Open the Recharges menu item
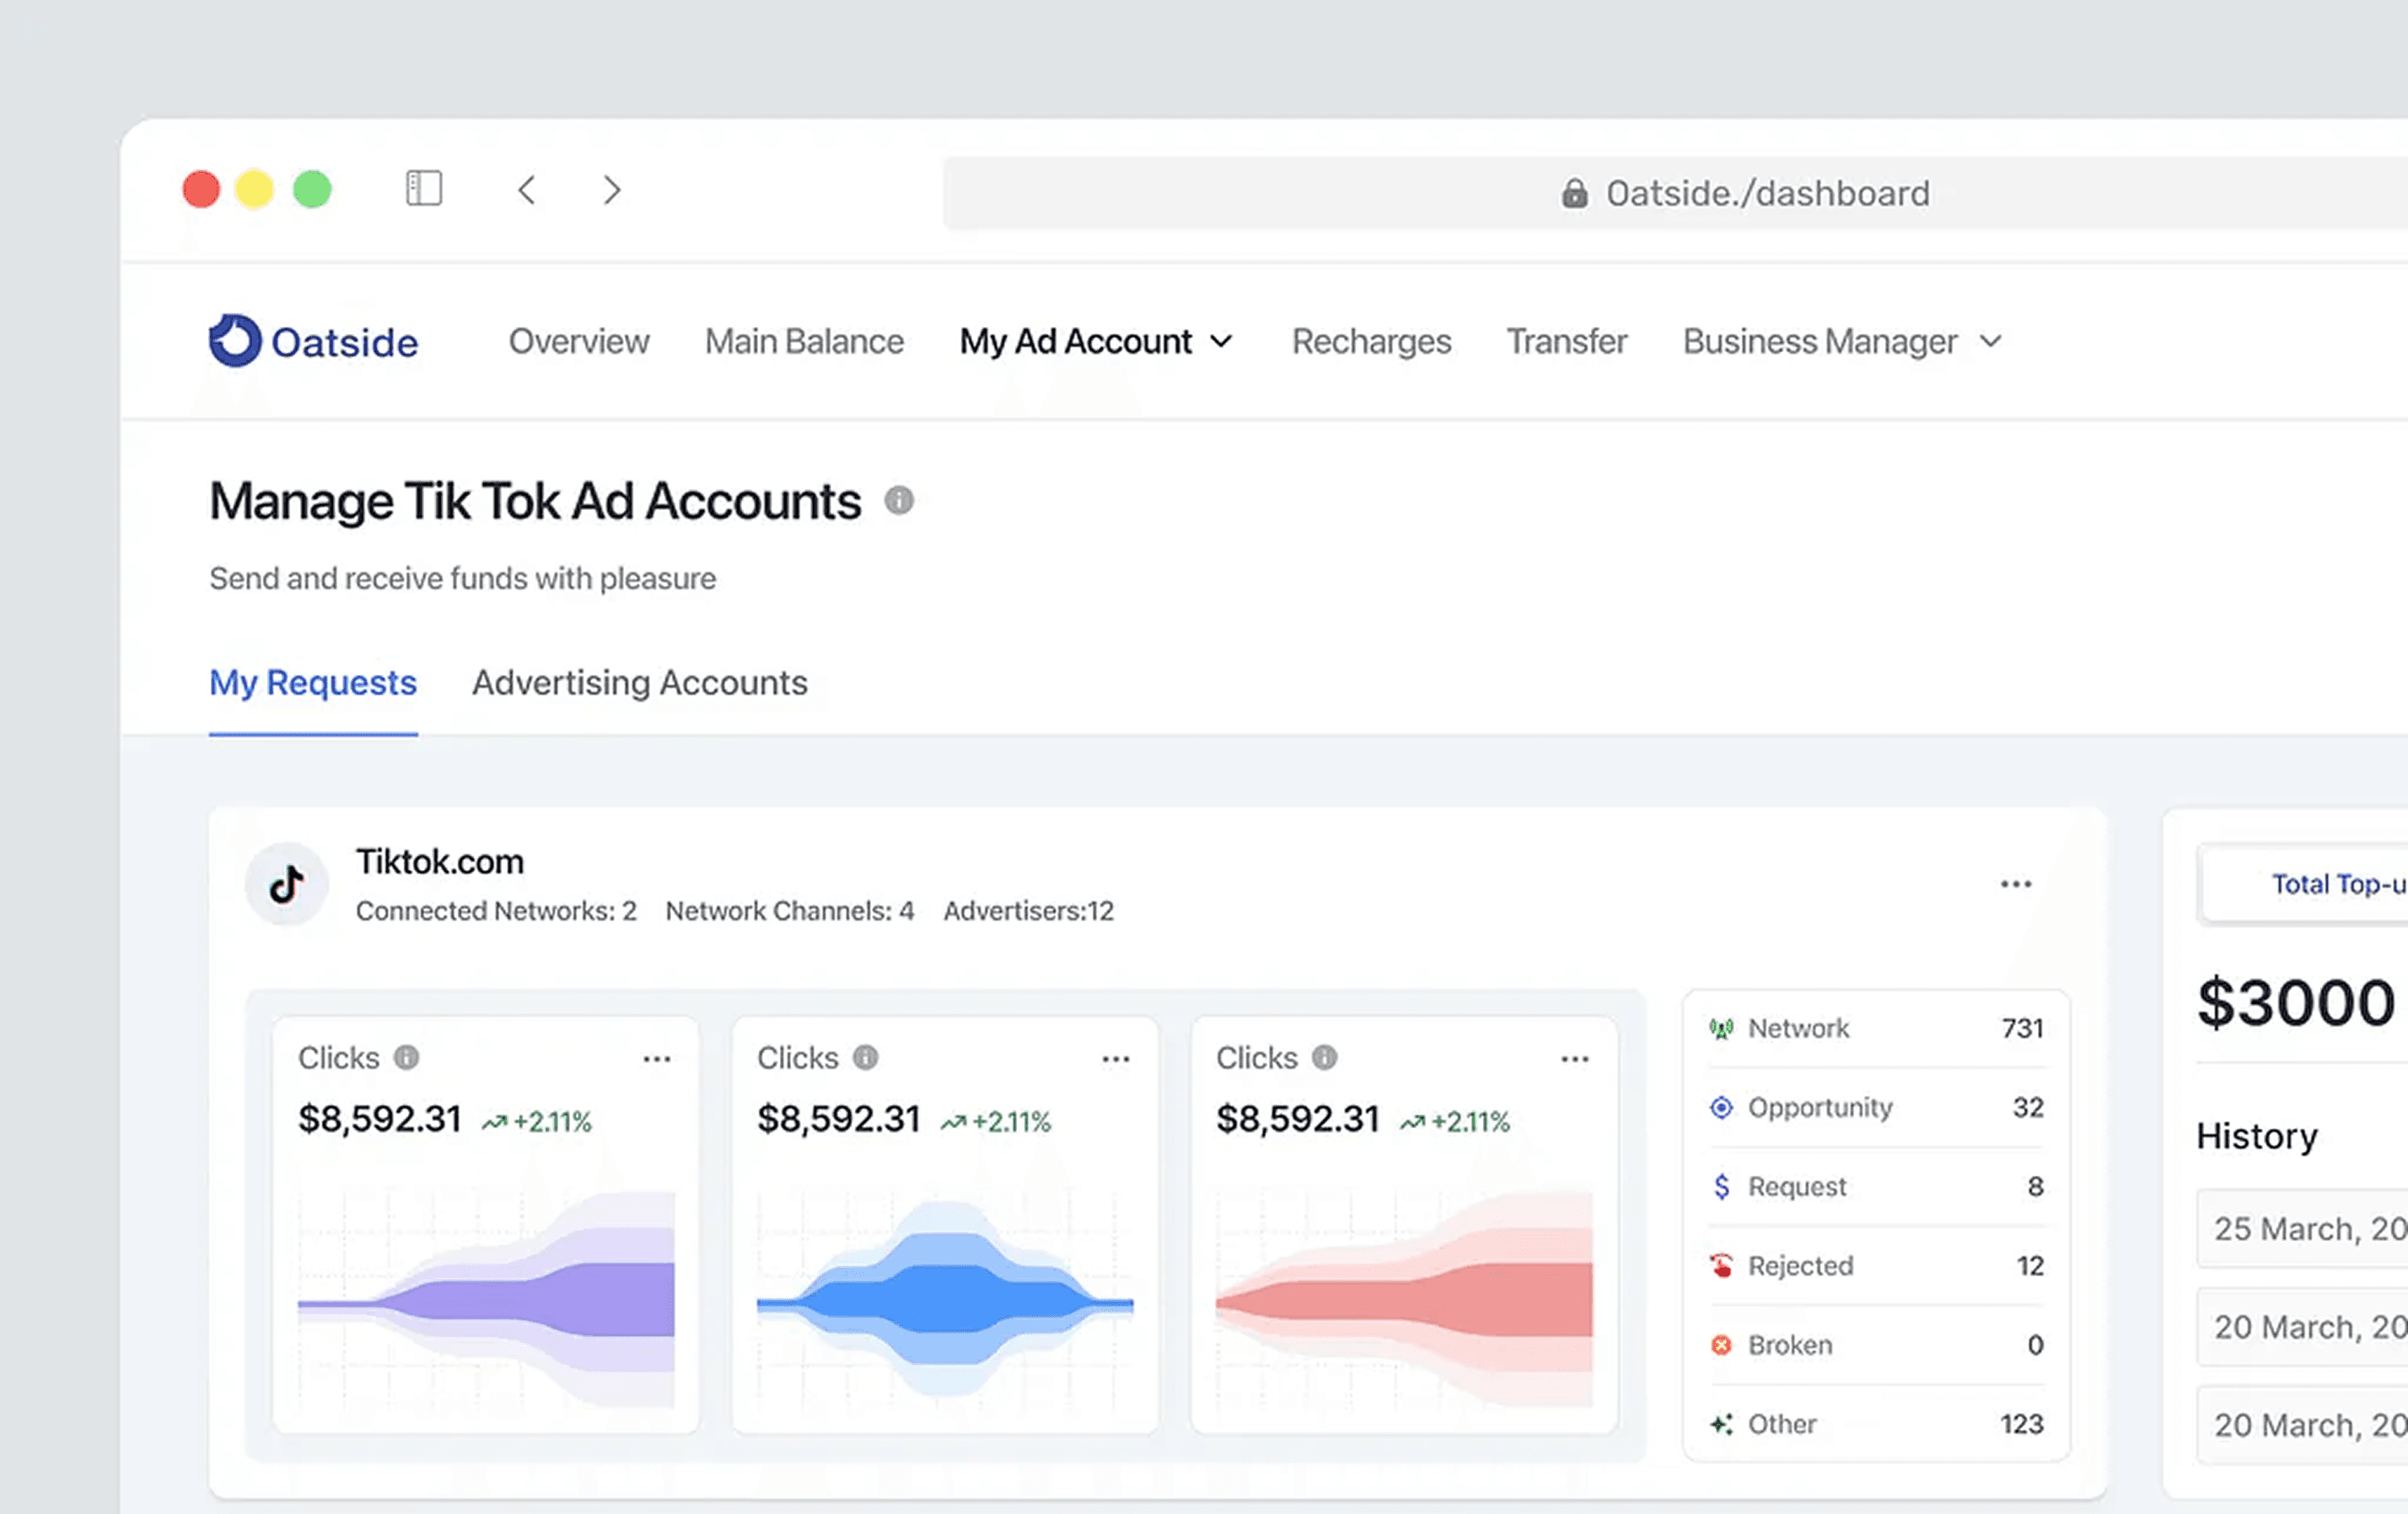2408x1514 pixels. point(1371,342)
